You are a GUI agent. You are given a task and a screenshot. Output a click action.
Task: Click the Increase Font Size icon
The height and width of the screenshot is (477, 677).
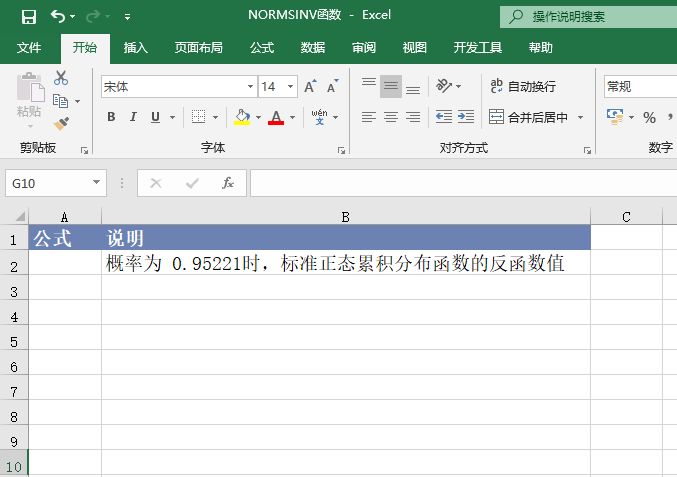click(310, 87)
